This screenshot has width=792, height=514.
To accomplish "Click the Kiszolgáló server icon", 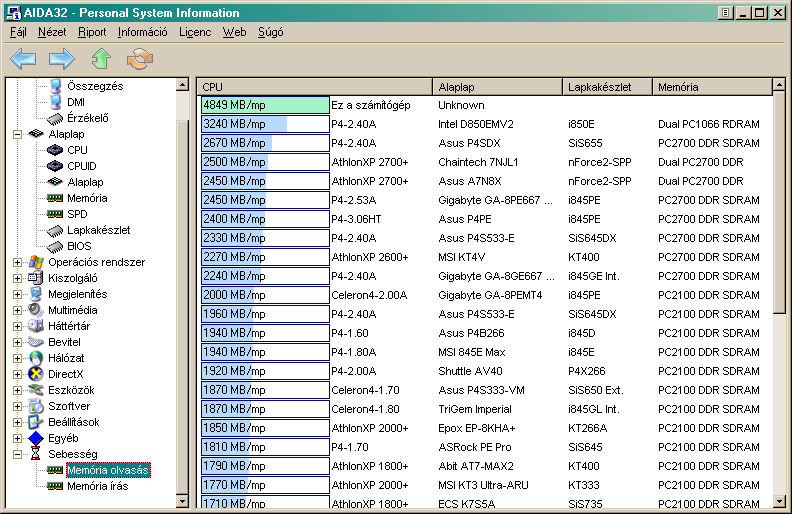I will (x=36, y=278).
